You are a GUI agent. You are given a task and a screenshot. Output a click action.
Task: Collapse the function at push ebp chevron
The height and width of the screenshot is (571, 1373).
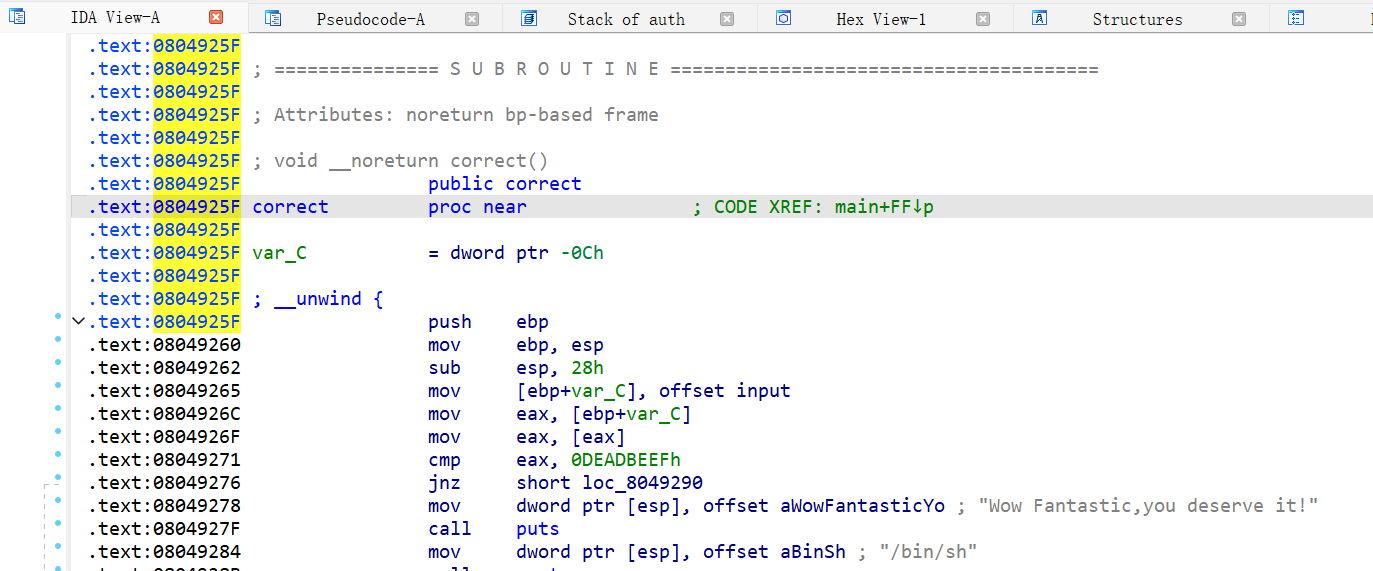pos(78,321)
